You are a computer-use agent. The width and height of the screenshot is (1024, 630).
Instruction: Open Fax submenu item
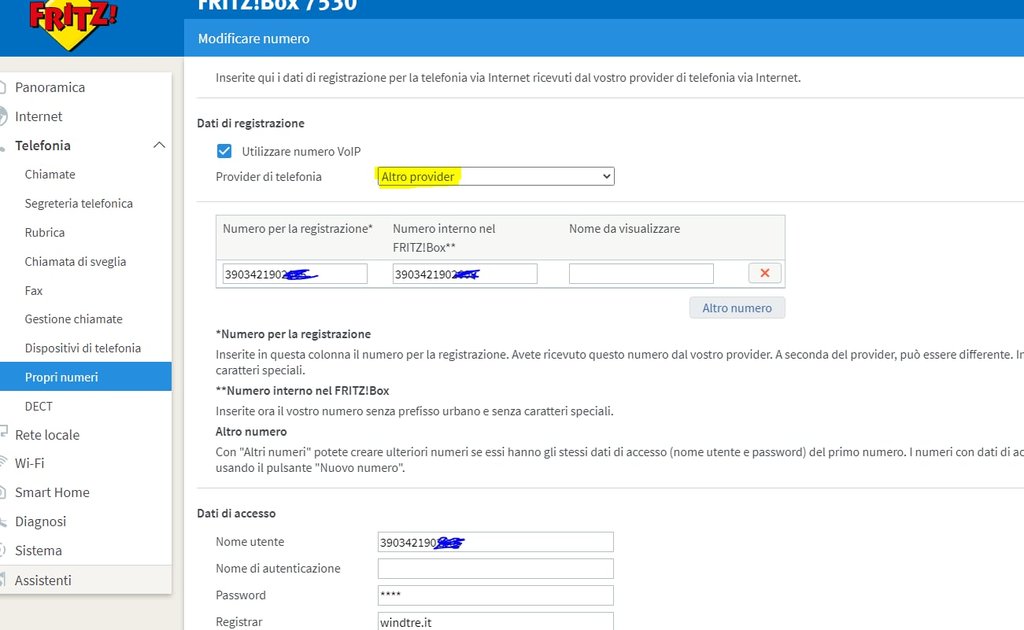33,291
